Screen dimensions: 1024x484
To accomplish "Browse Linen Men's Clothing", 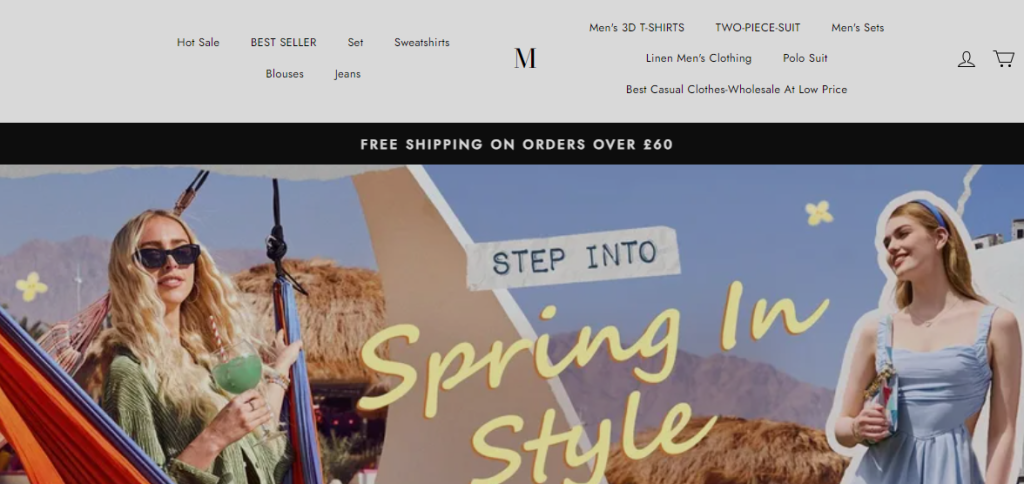I will click(699, 58).
